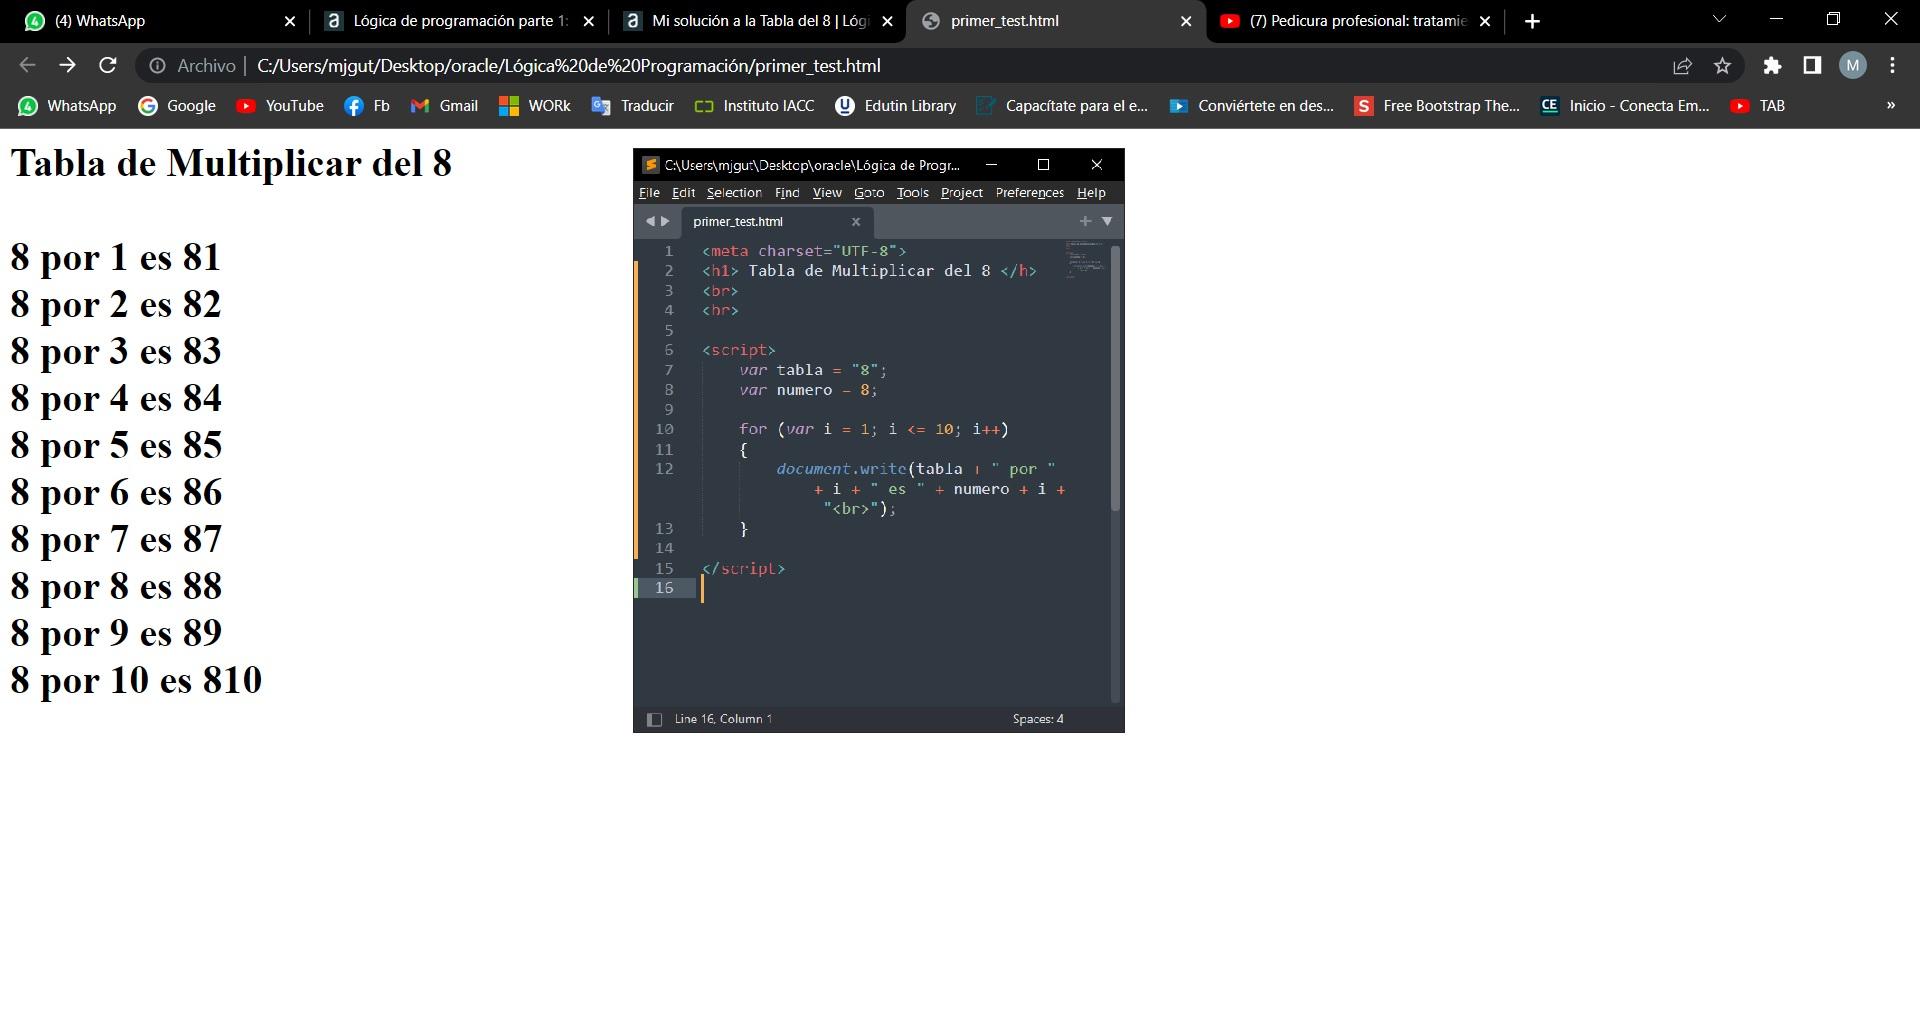Open the Gmail bookmark
This screenshot has height=1030, width=1920.
coord(444,106)
